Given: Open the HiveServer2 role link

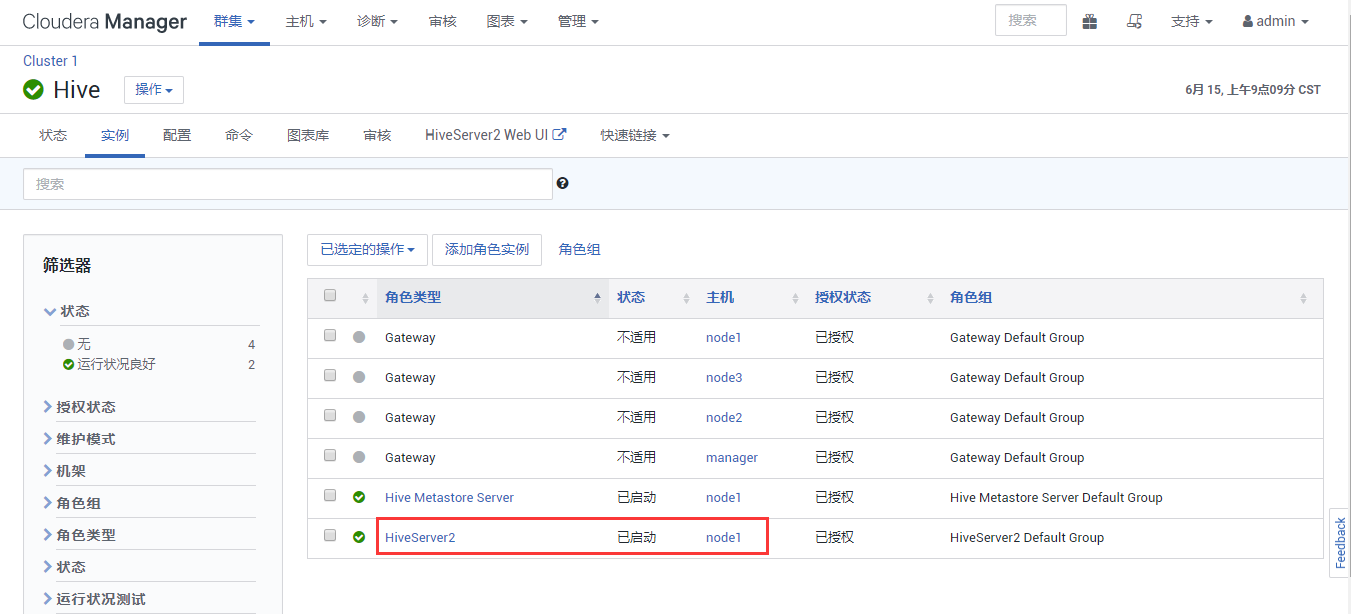Looking at the screenshot, I should [x=420, y=537].
